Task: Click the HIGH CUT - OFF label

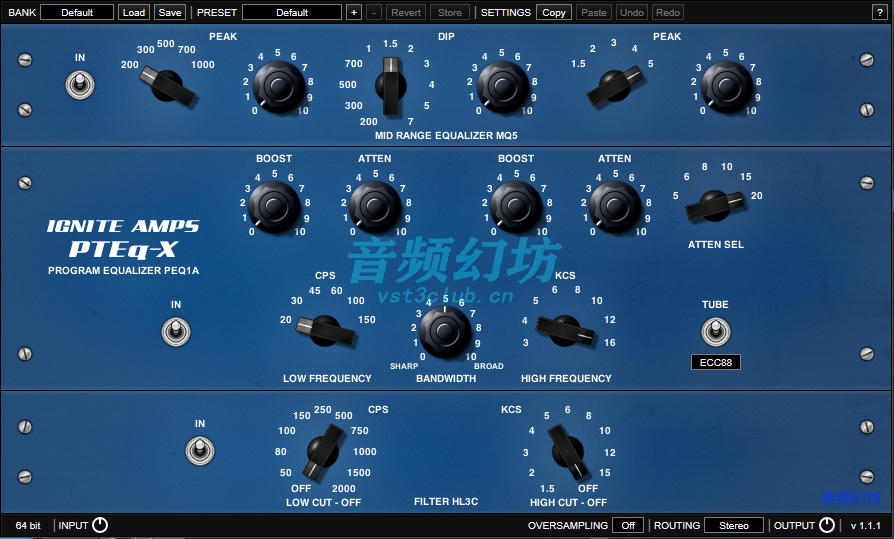Action: pos(568,502)
